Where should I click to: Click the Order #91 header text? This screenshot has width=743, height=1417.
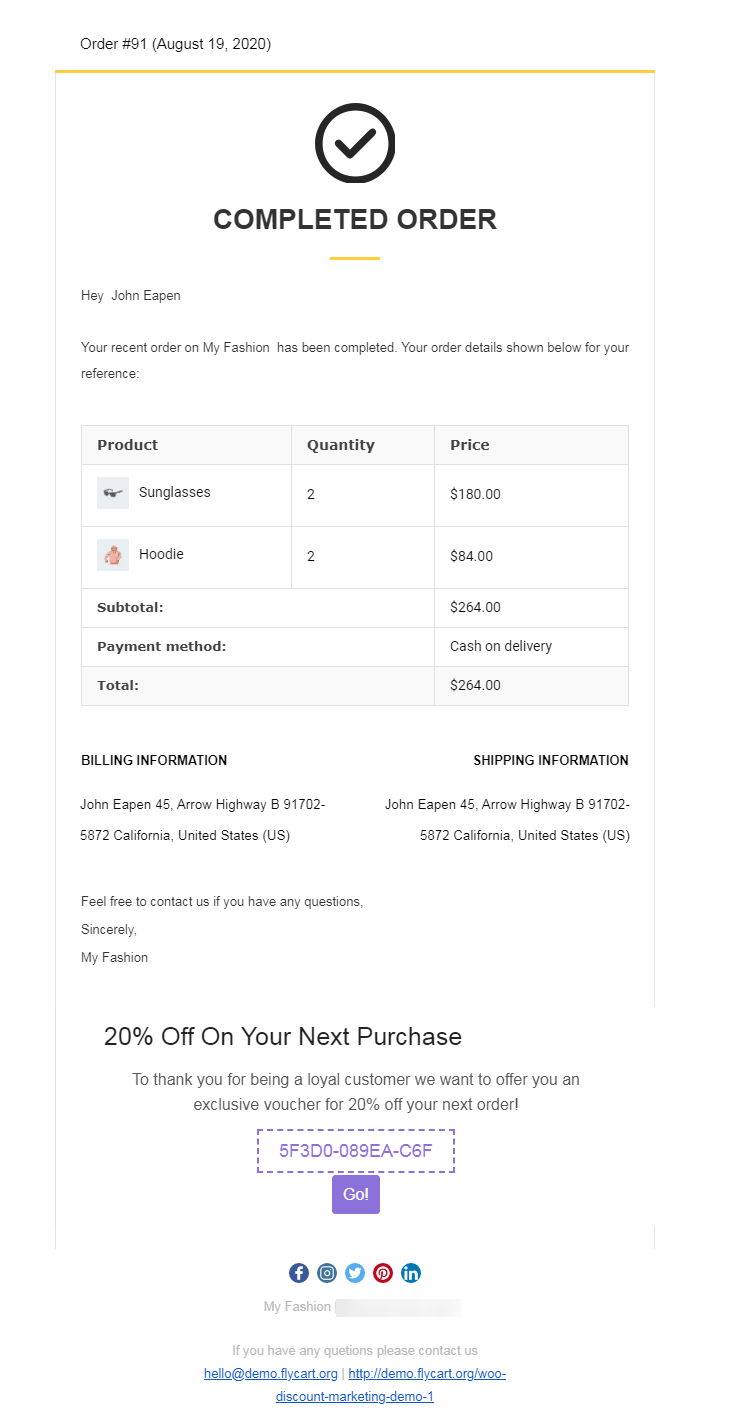tap(175, 44)
